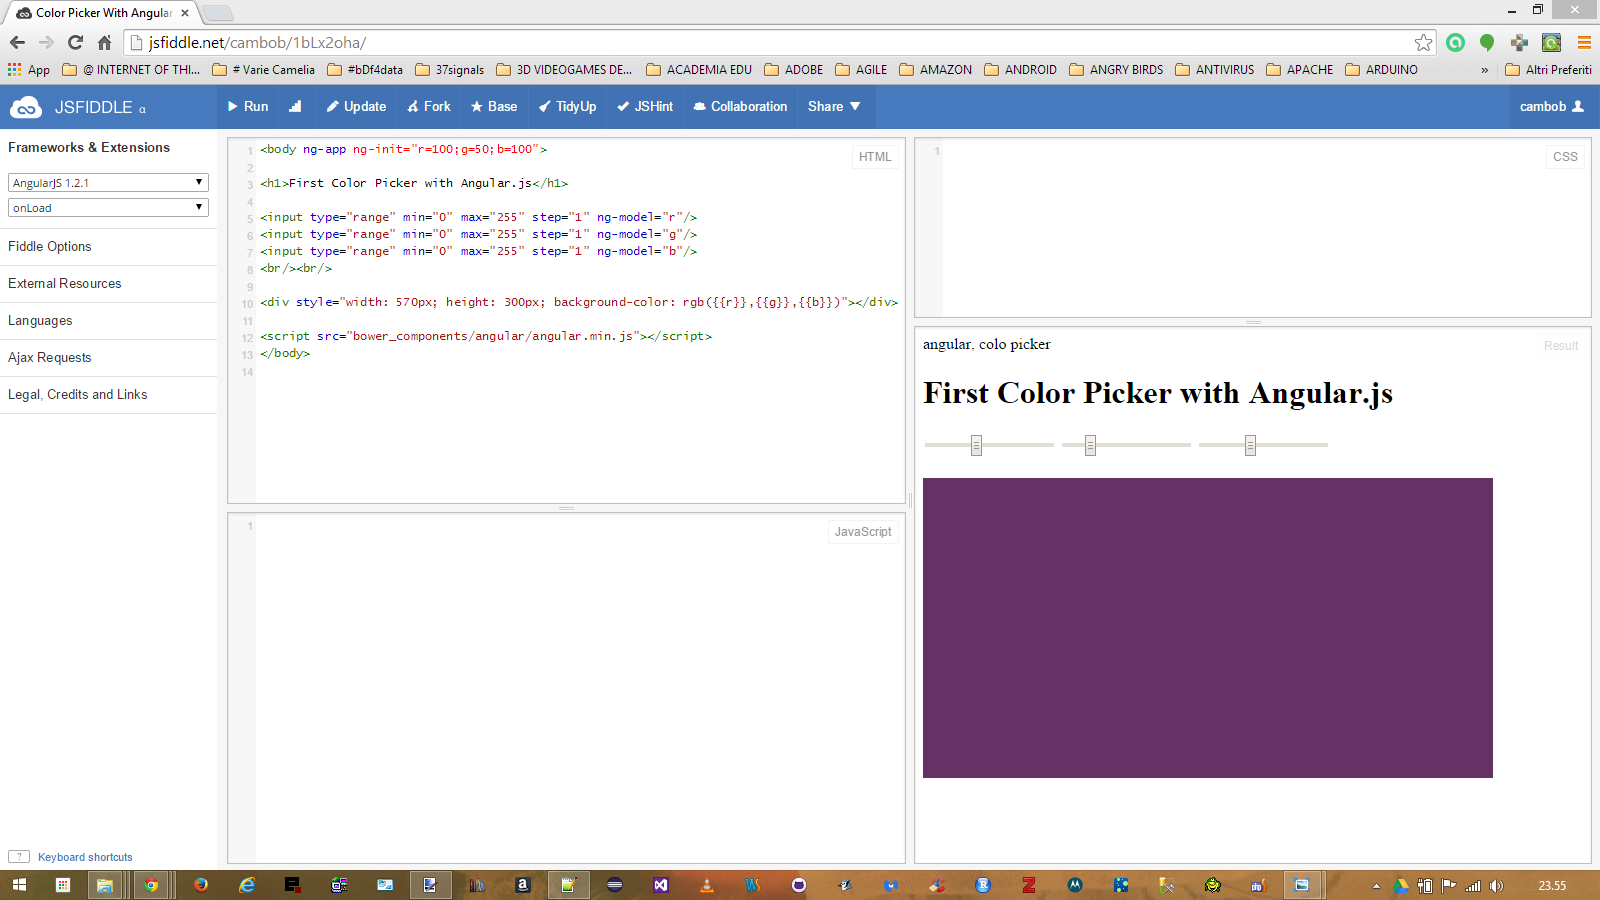Image resolution: width=1600 pixels, height=900 pixels.
Task: Run TidyUp on the code
Action: (x=567, y=107)
